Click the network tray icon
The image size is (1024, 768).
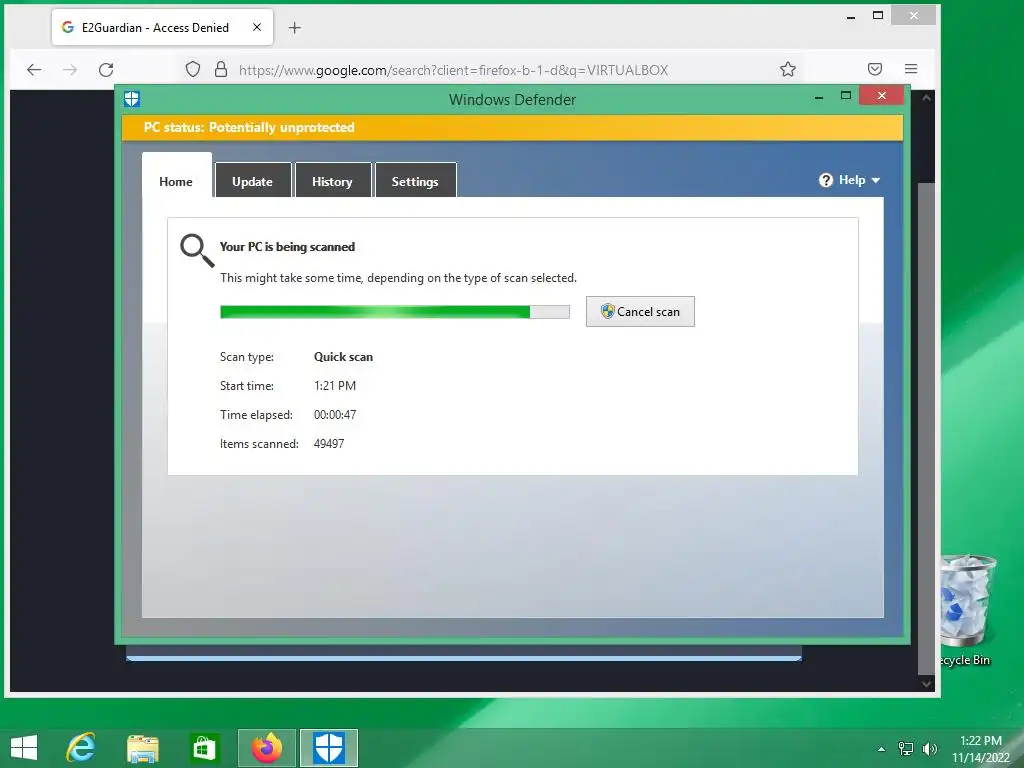click(906, 749)
